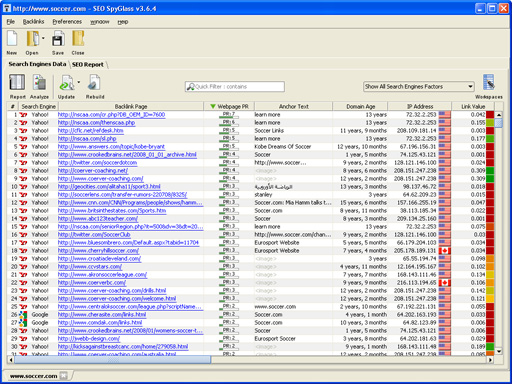Open the Preferences menu

tap(67, 22)
